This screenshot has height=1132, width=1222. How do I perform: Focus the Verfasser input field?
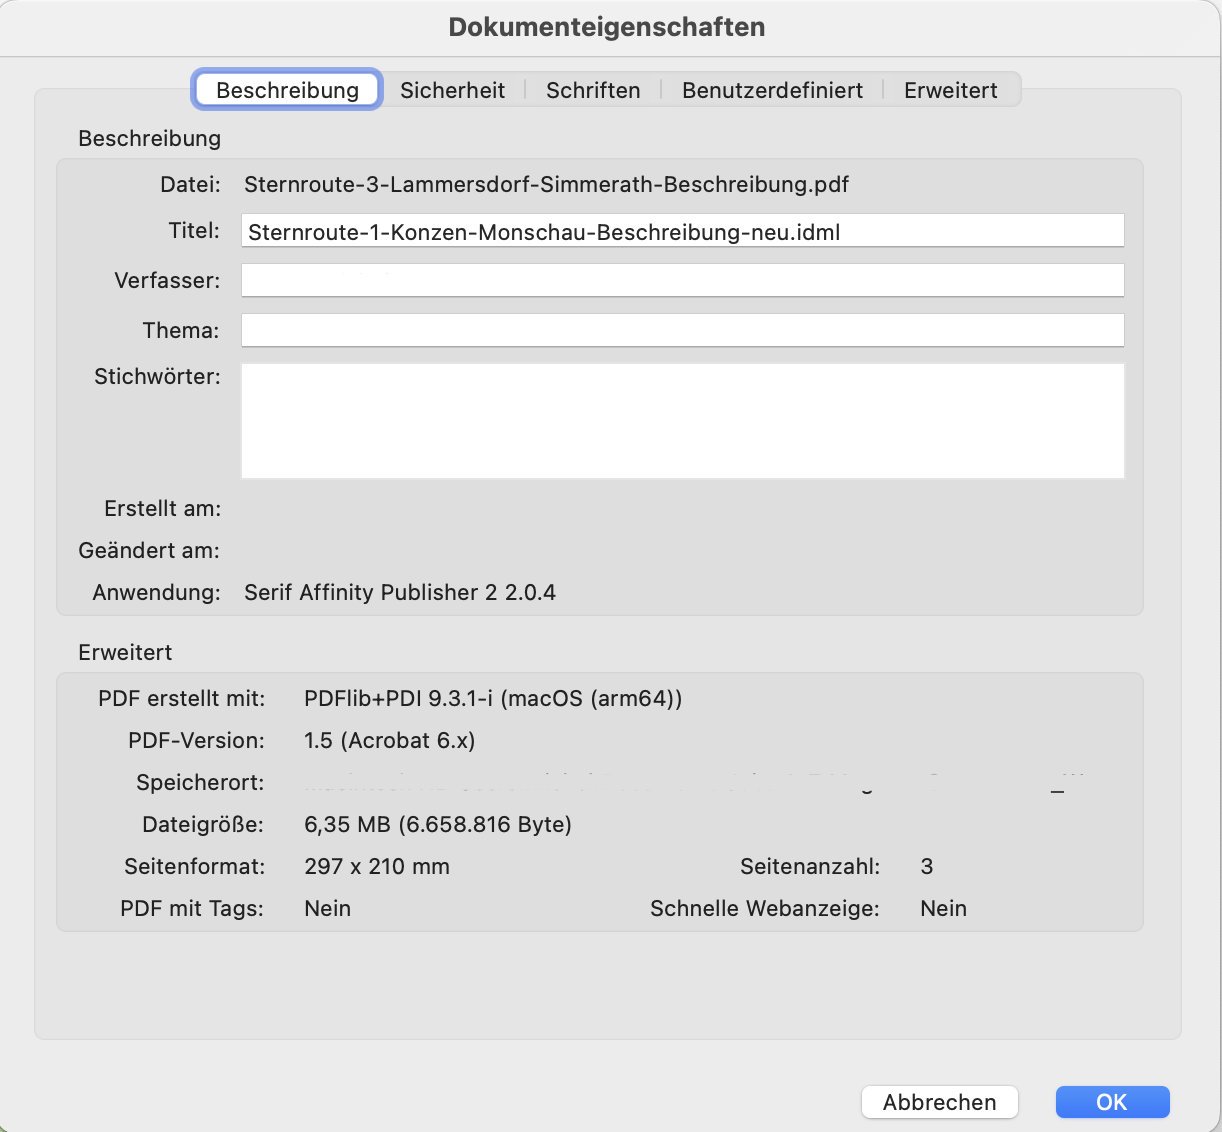[682, 281]
